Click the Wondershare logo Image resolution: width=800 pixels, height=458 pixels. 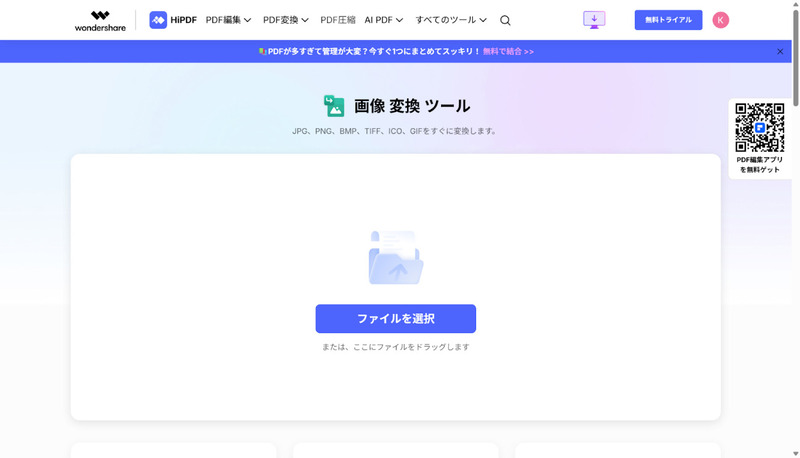(x=100, y=20)
